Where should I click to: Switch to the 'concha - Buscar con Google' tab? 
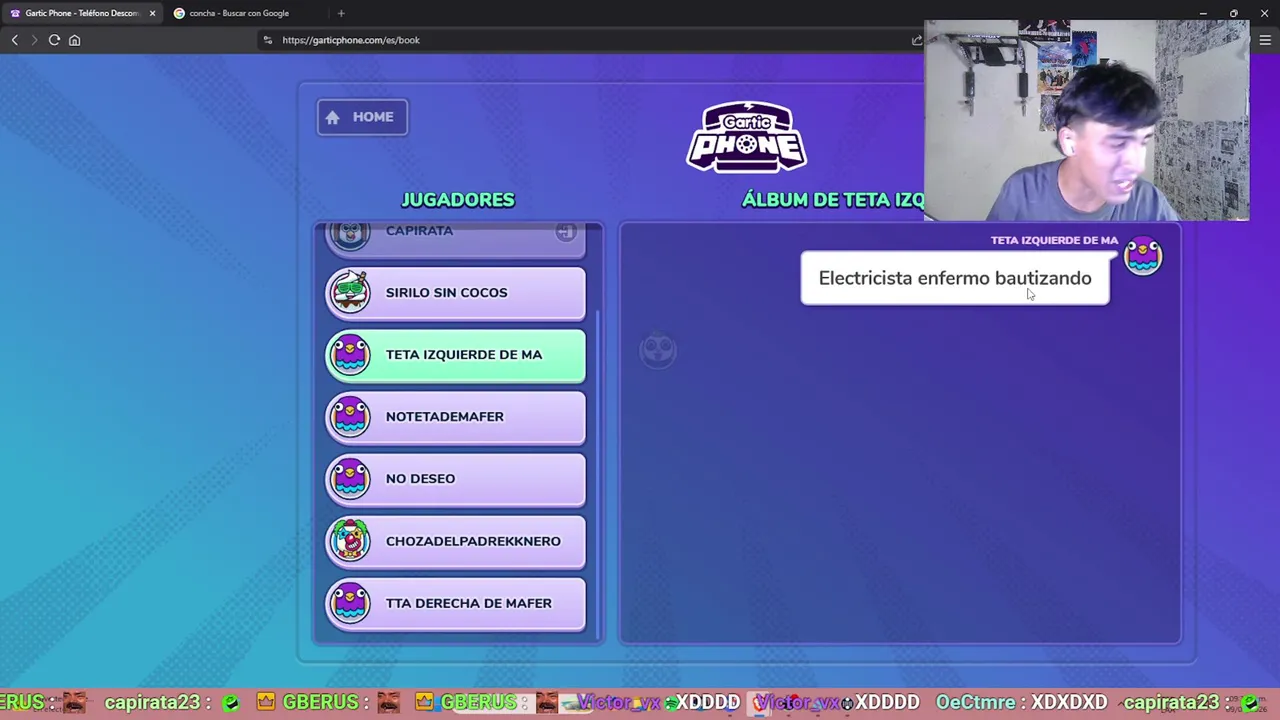pyautogui.click(x=238, y=13)
